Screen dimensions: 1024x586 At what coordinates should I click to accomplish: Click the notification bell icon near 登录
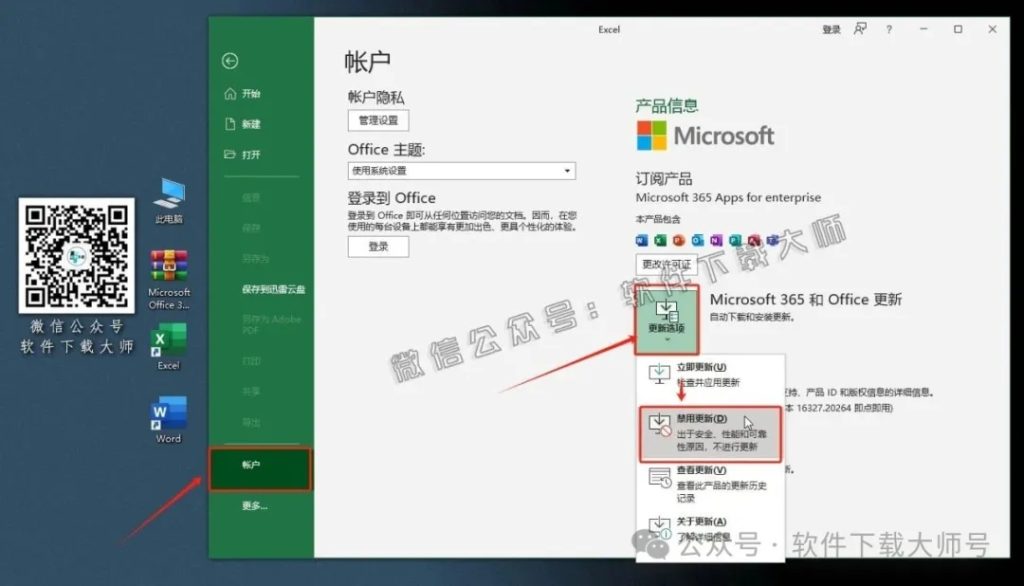[x=861, y=30]
